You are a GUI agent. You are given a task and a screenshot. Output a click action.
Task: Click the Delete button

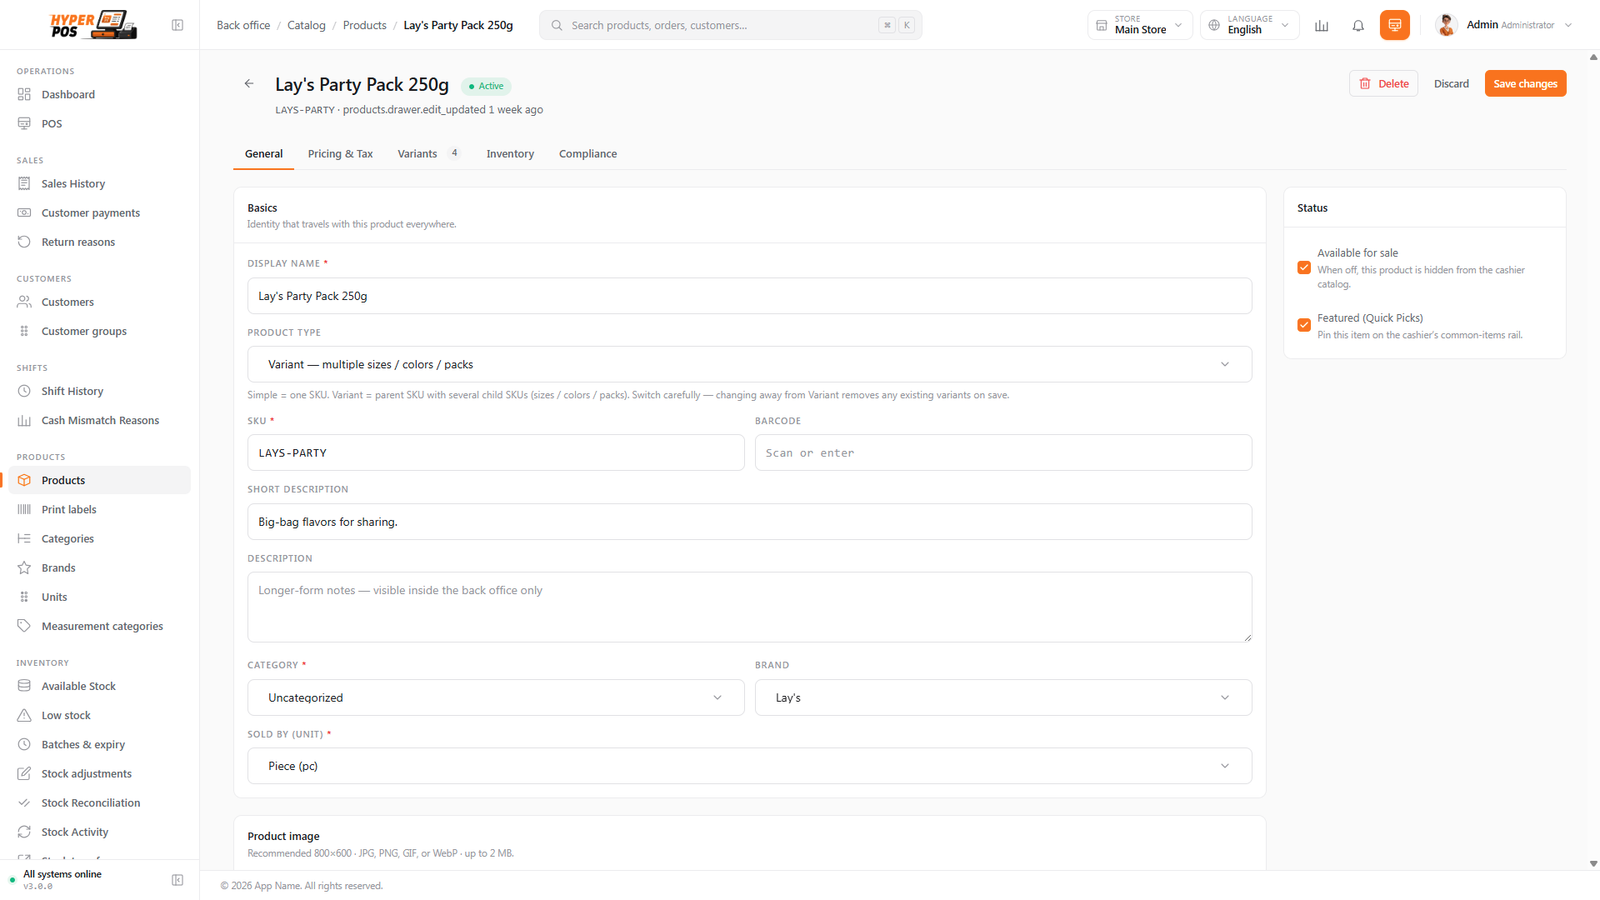1384,84
